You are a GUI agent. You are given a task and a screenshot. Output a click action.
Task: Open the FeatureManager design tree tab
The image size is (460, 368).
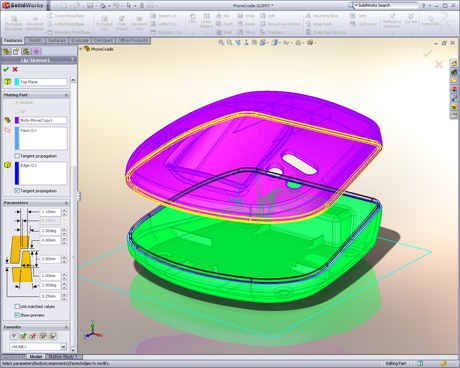(6, 51)
